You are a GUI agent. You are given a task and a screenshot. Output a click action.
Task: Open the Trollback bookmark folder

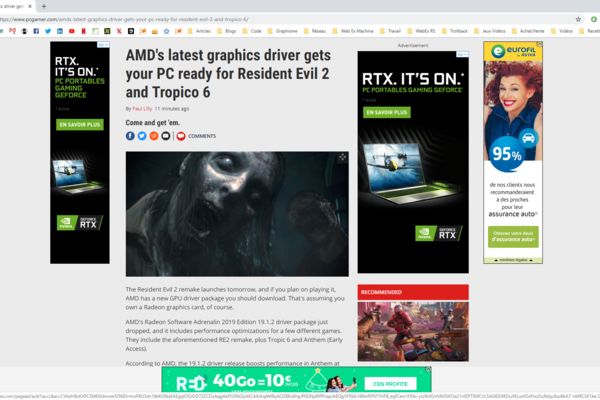coord(455,31)
